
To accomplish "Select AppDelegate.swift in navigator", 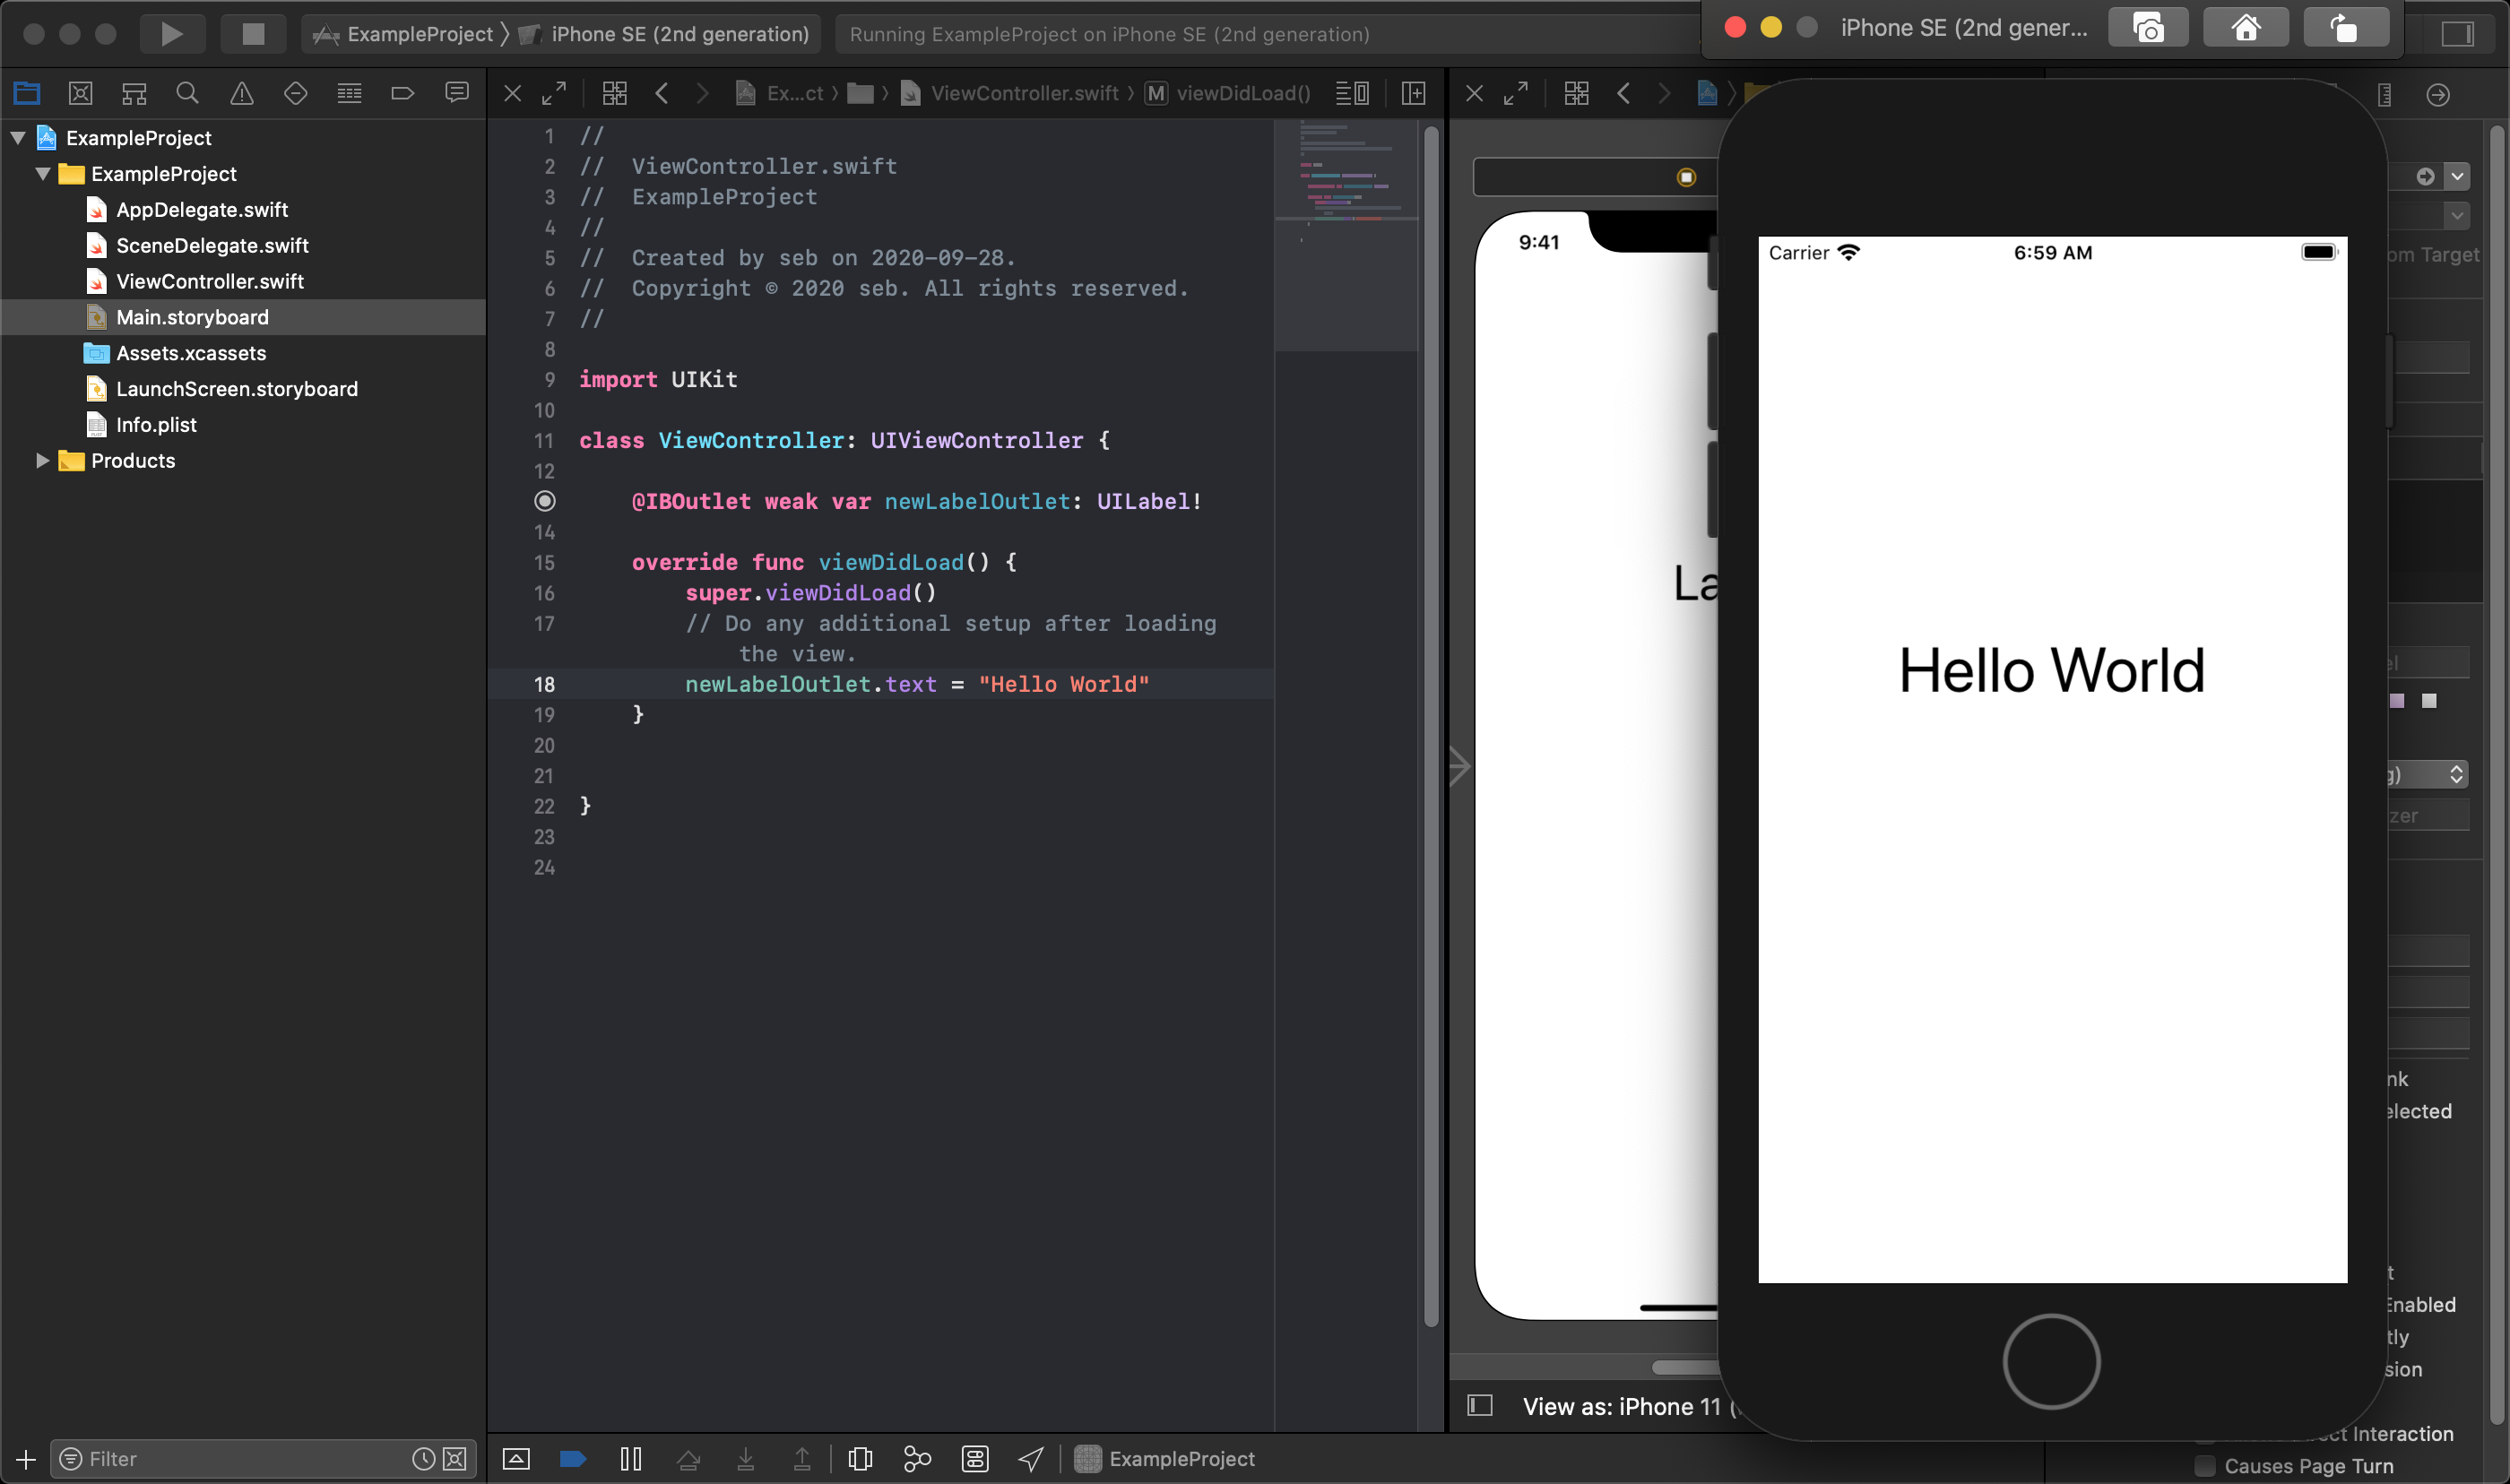I will click(x=202, y=210).
